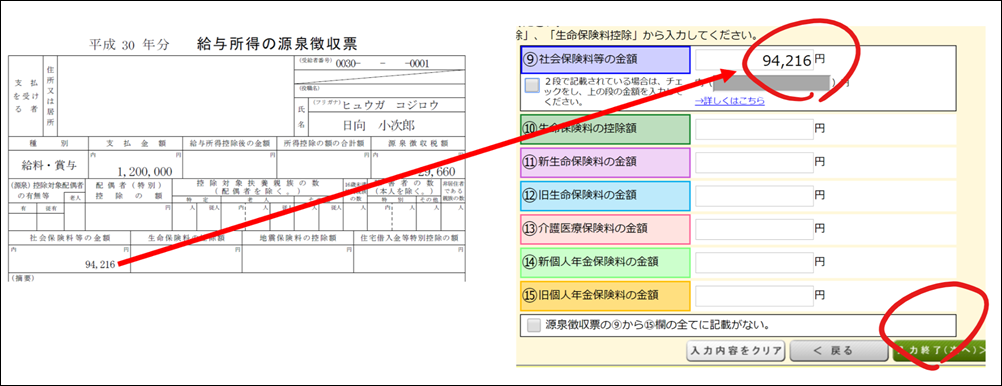Click the 介護医療保険料の金額 input field
The width and height of the screenshot is (1002, 386).
pyautogui.click(x=754, y=228)
